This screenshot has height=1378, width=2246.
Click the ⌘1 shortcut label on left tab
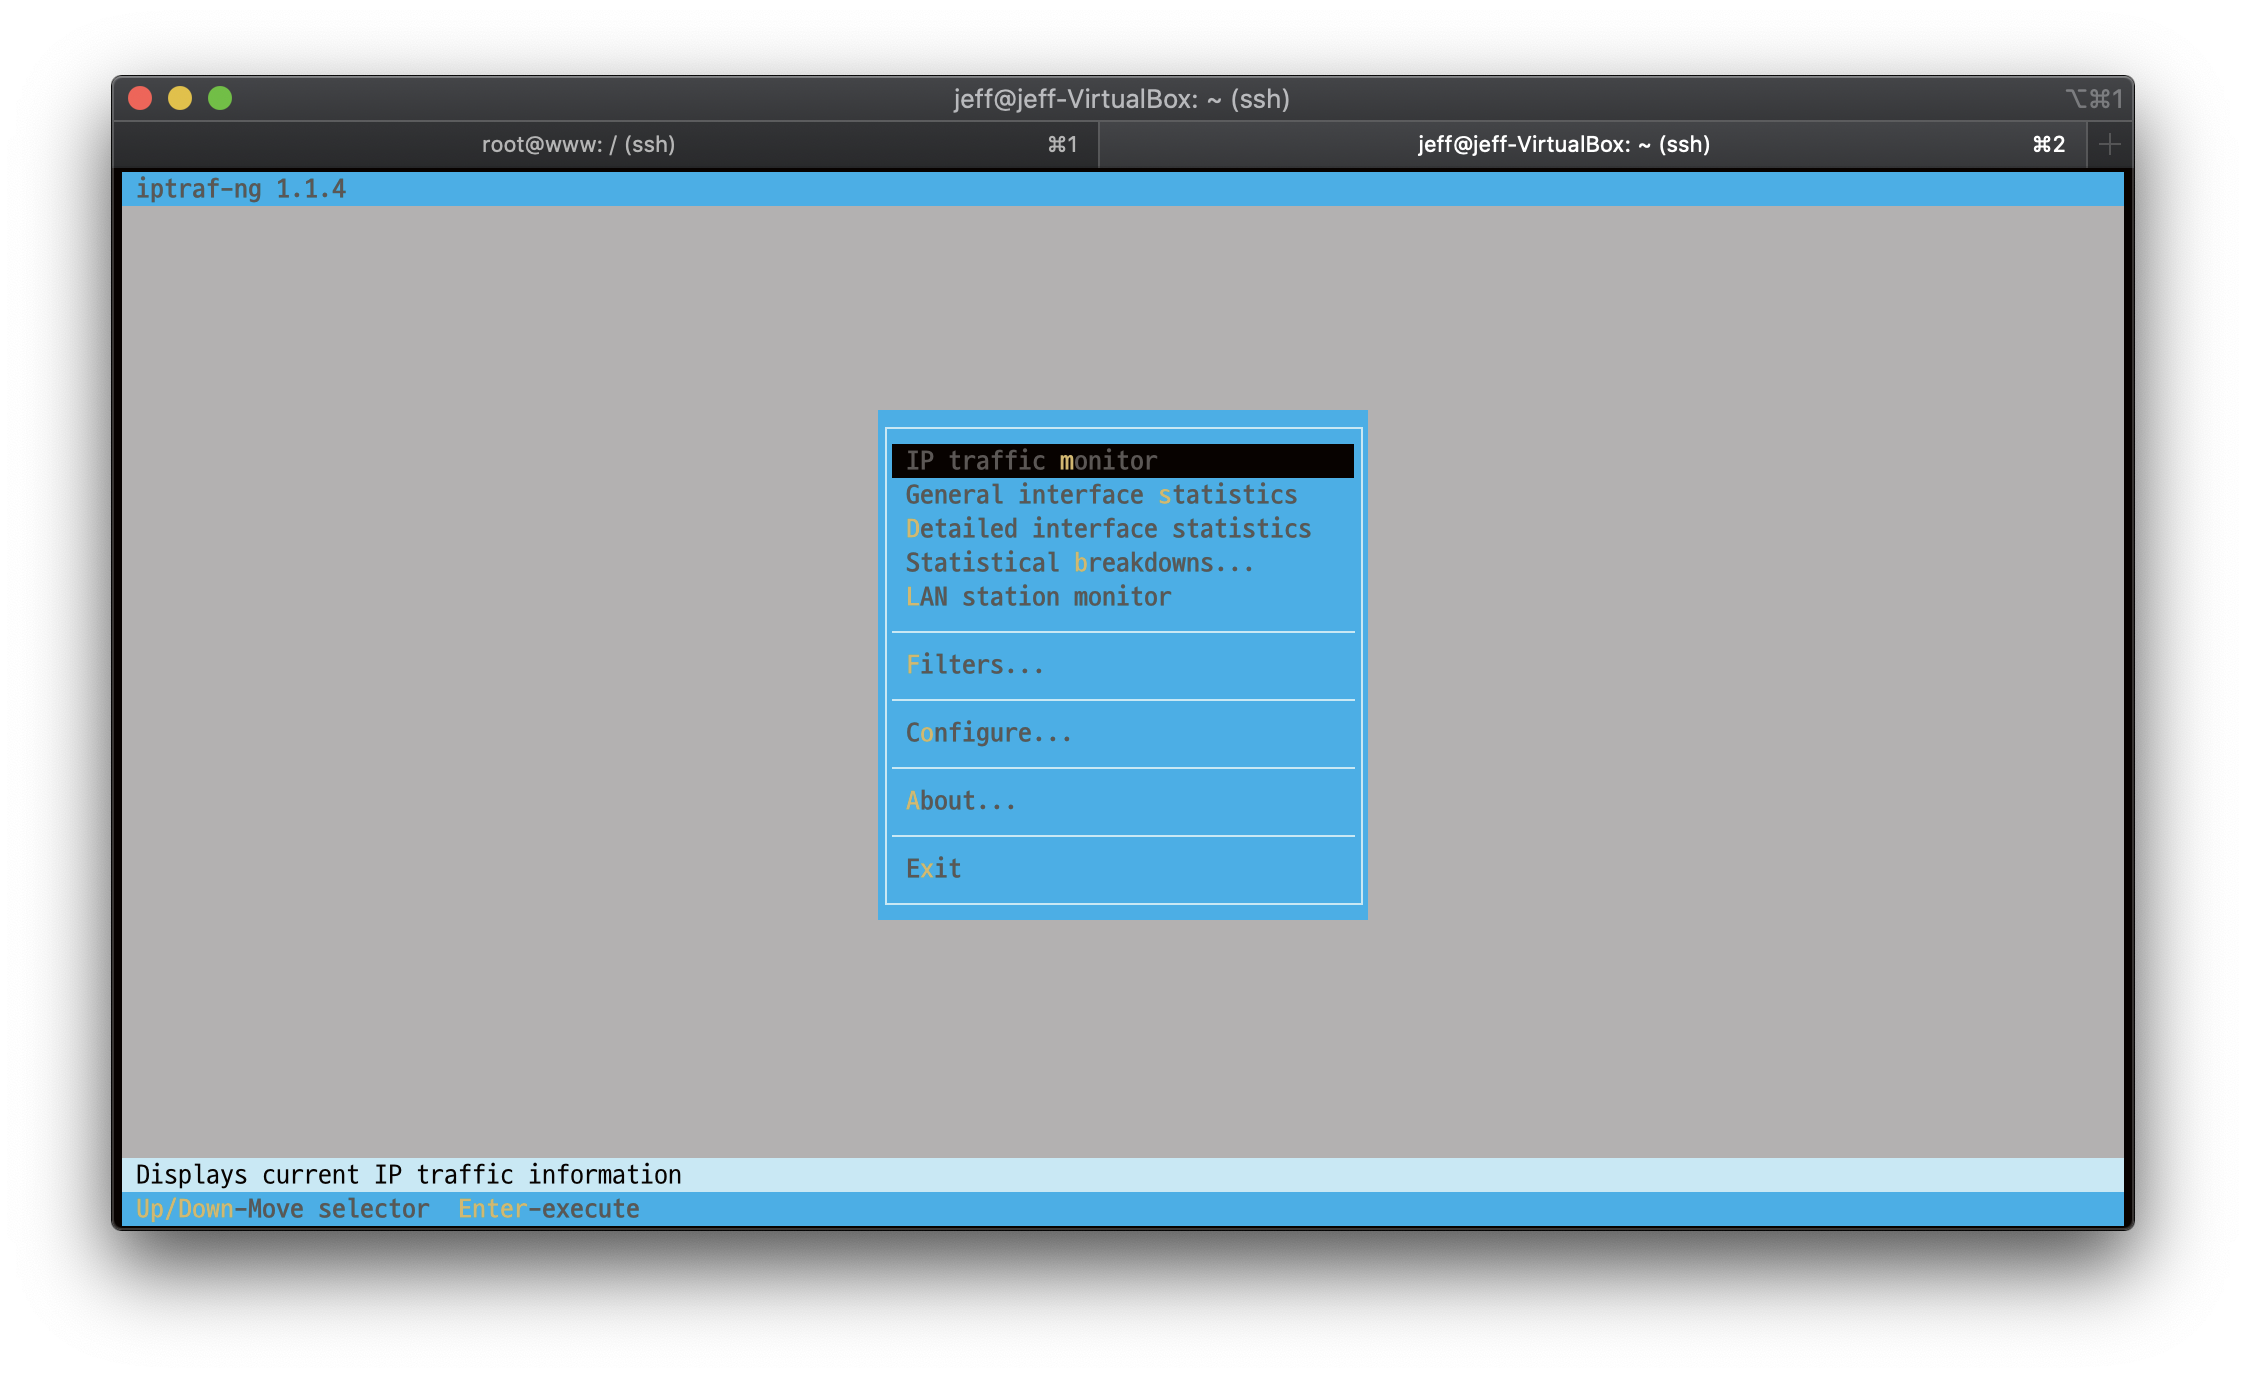click(x=1061, y=144)
